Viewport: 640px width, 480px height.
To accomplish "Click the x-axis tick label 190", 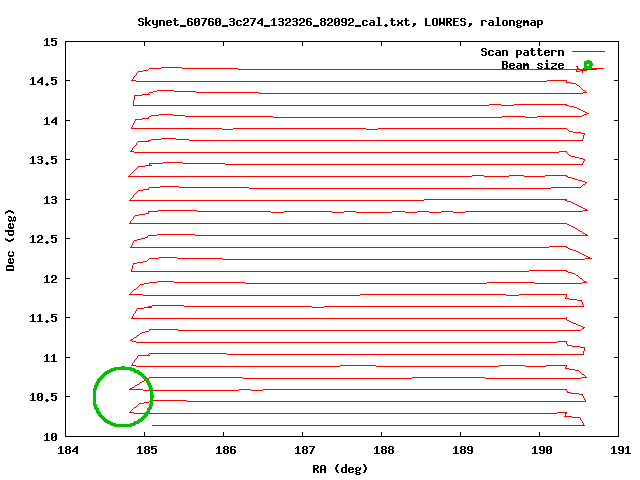I will pos(542,450).
